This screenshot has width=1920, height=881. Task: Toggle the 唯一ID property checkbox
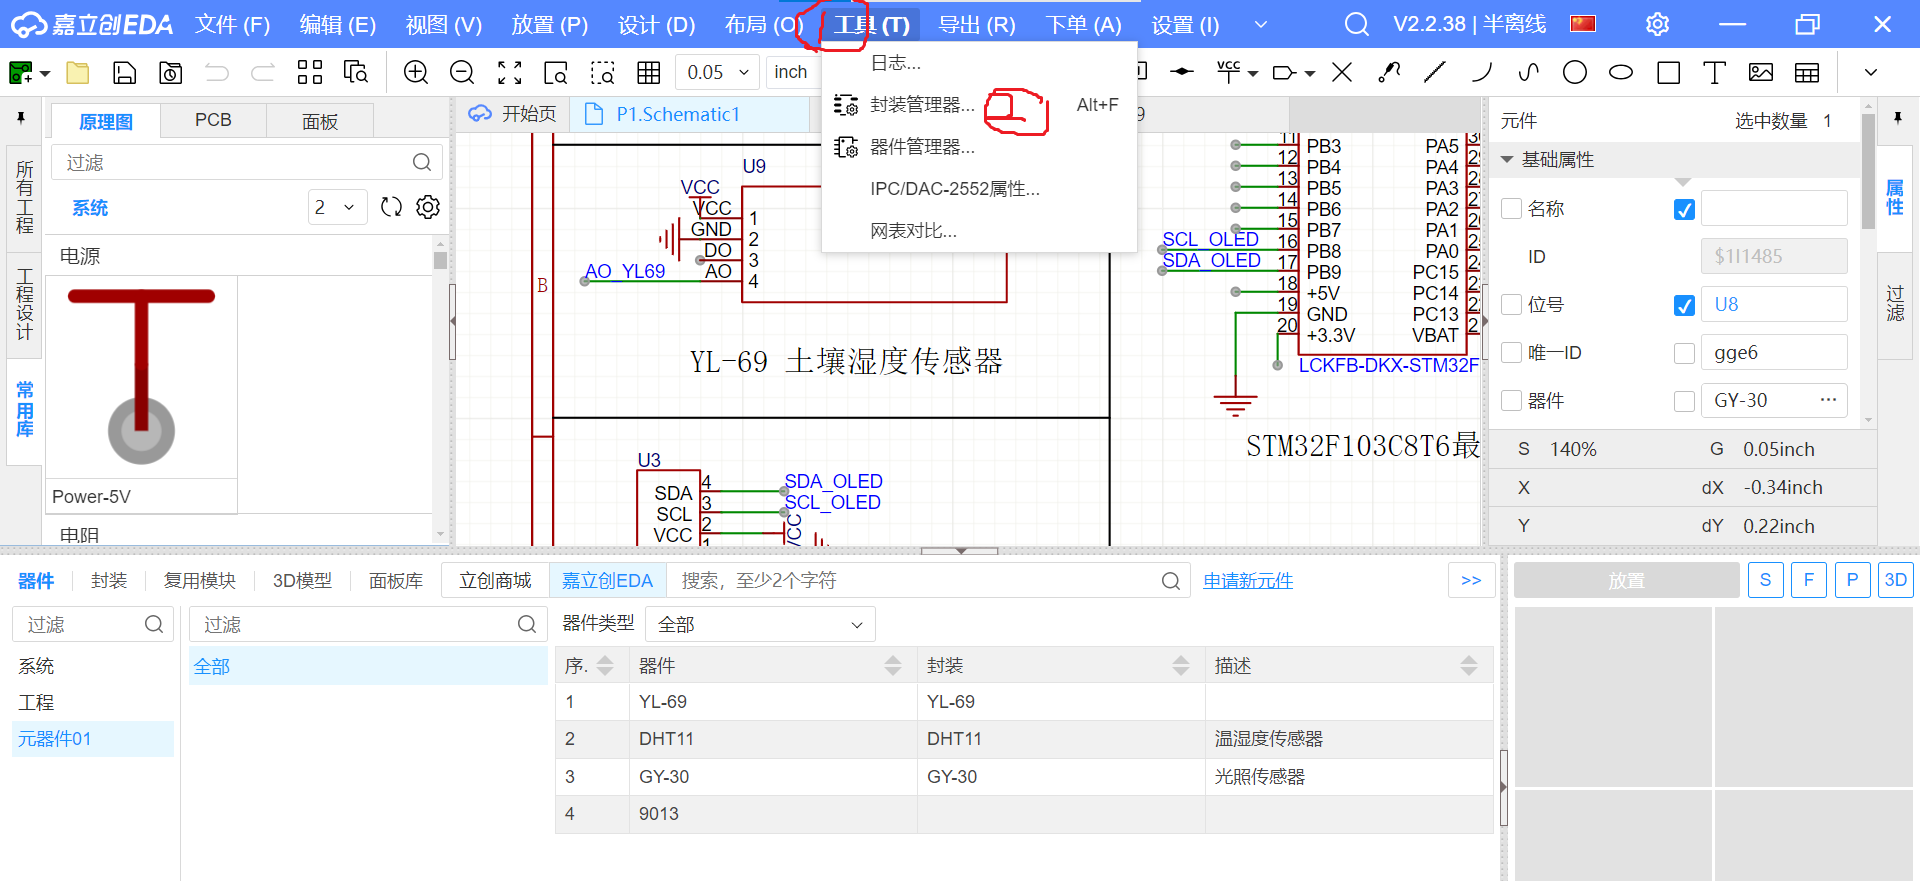[x=1512, y=352]
